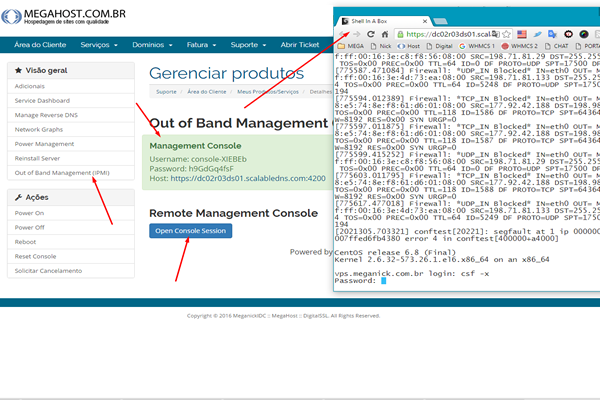The width and height of the screenshot is (600, 400).
Task: Open Manage Reverse DNS in sidebar
Action: pos(71,115)
